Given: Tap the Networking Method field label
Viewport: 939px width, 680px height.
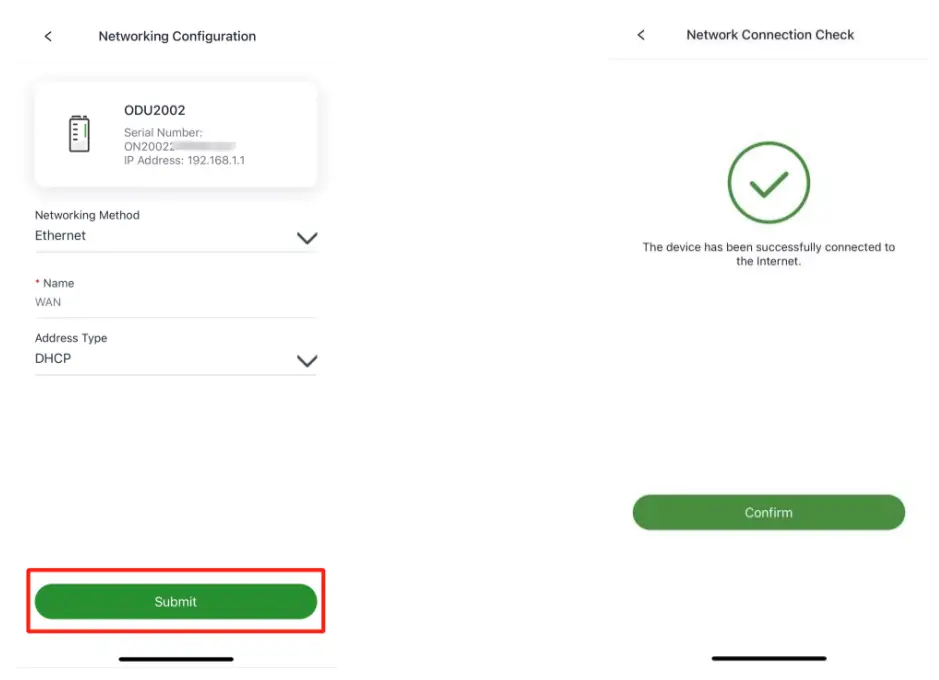Looking at the screenshot, I should 87,215.
